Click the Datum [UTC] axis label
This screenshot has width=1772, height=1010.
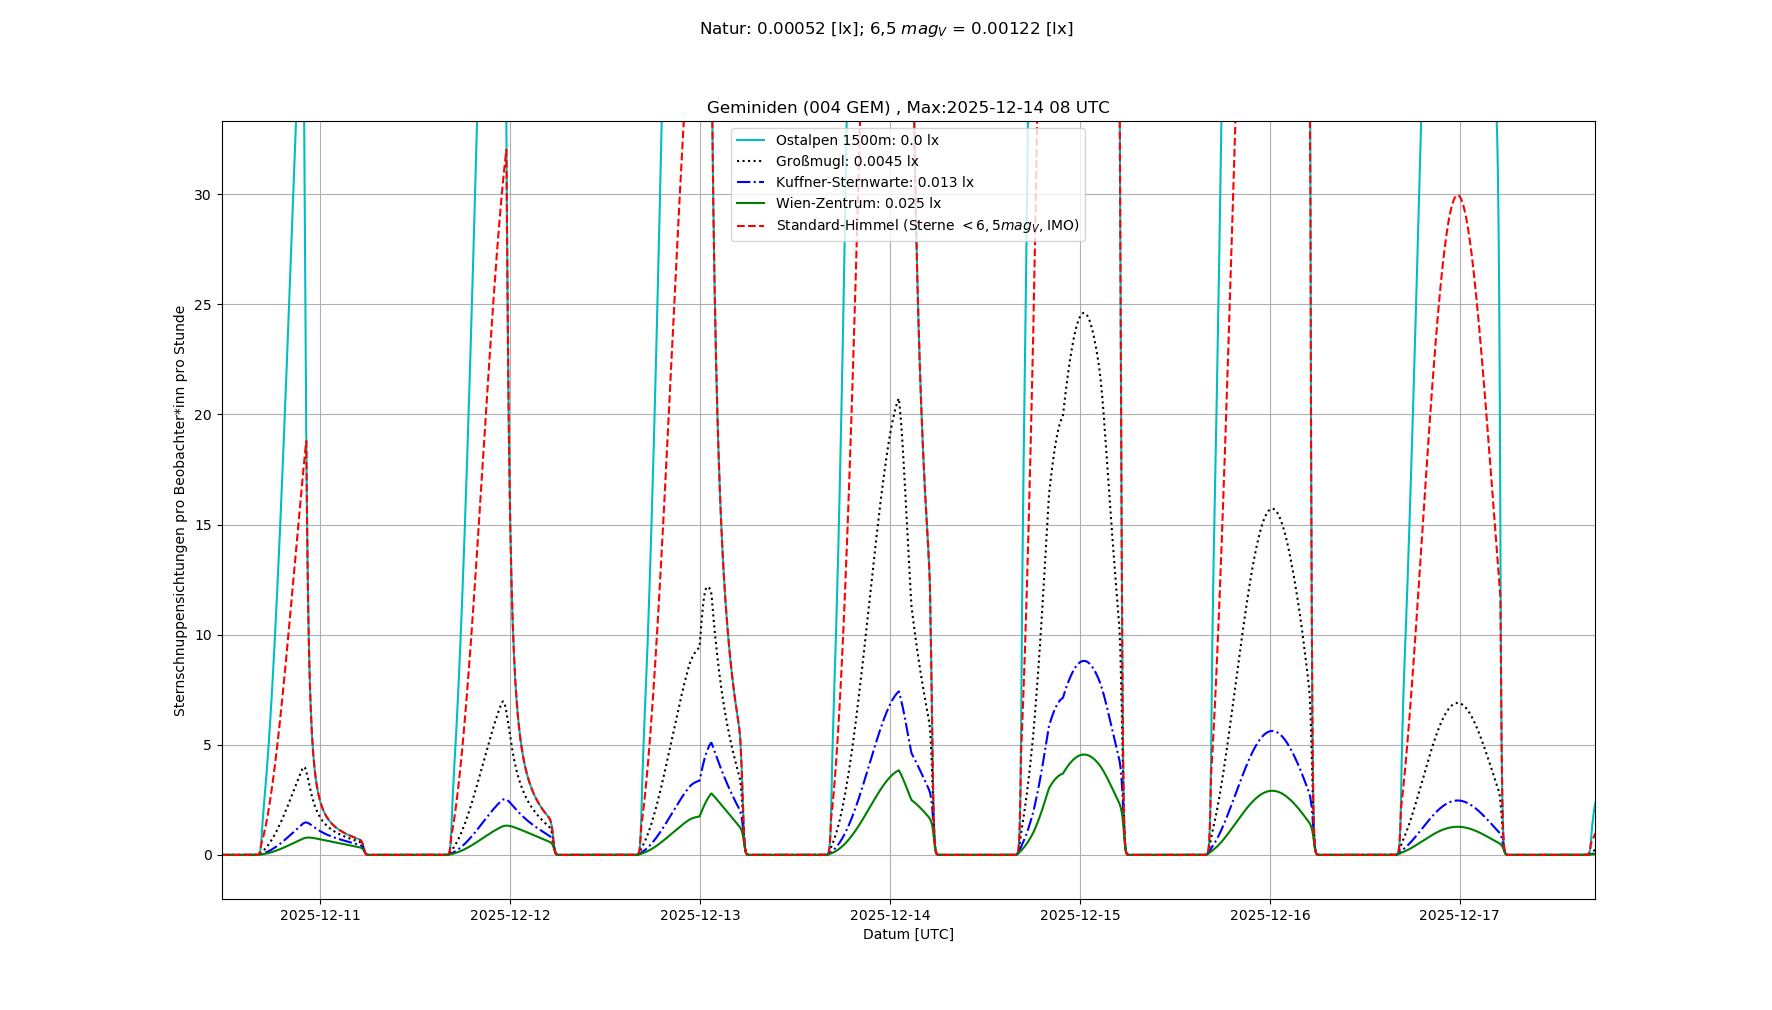point(908,934)
